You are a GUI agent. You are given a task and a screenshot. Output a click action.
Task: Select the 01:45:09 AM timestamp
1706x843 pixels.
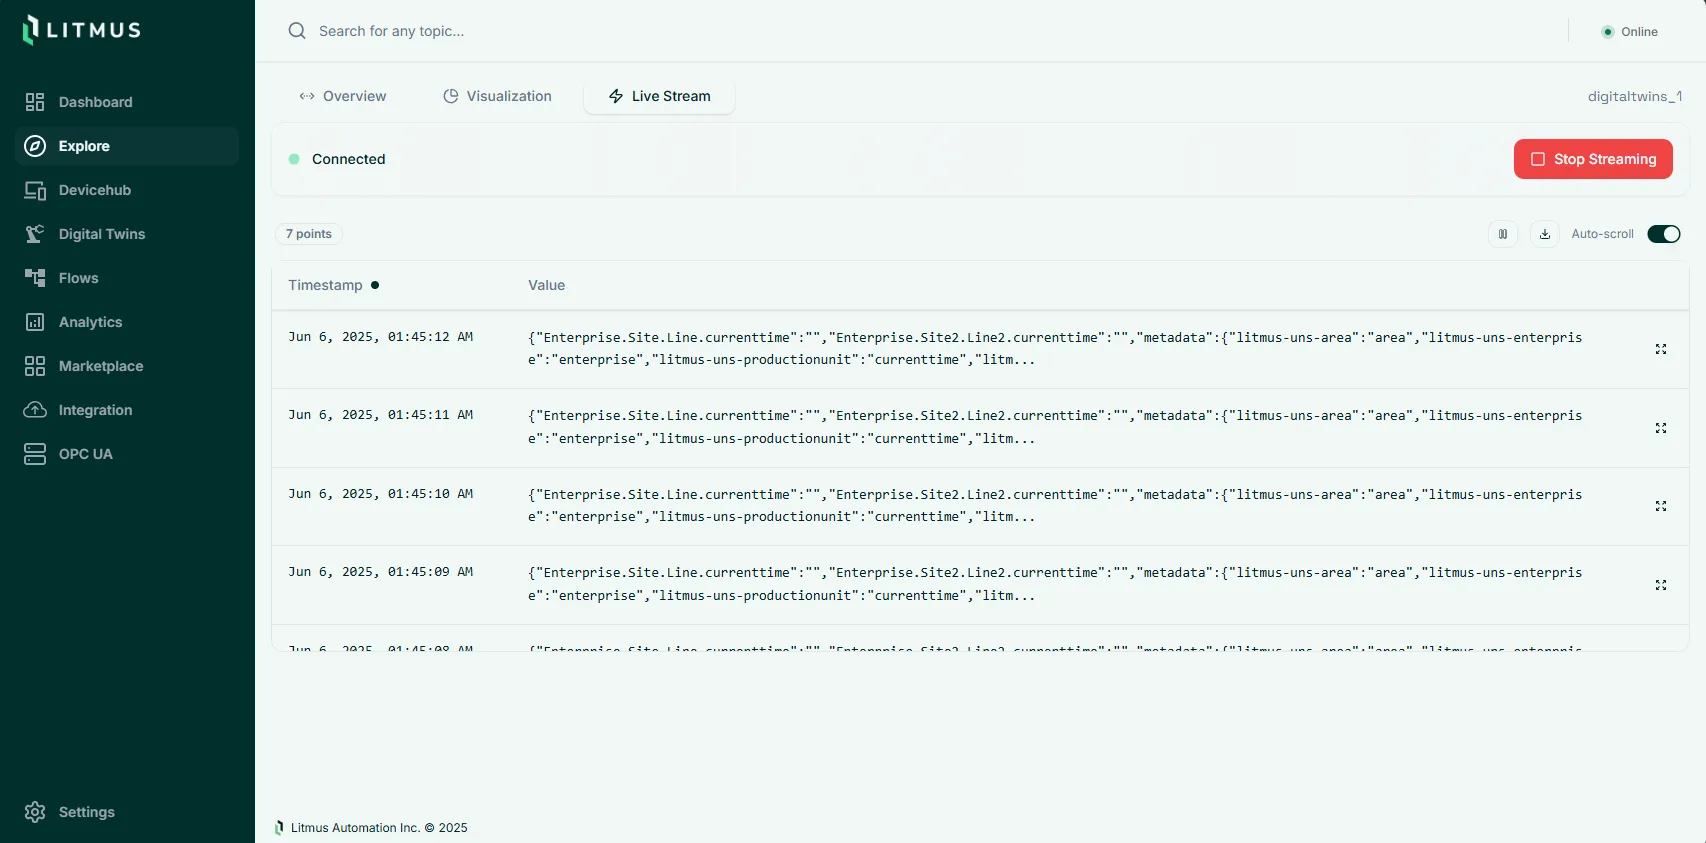(x=381, y=572)
